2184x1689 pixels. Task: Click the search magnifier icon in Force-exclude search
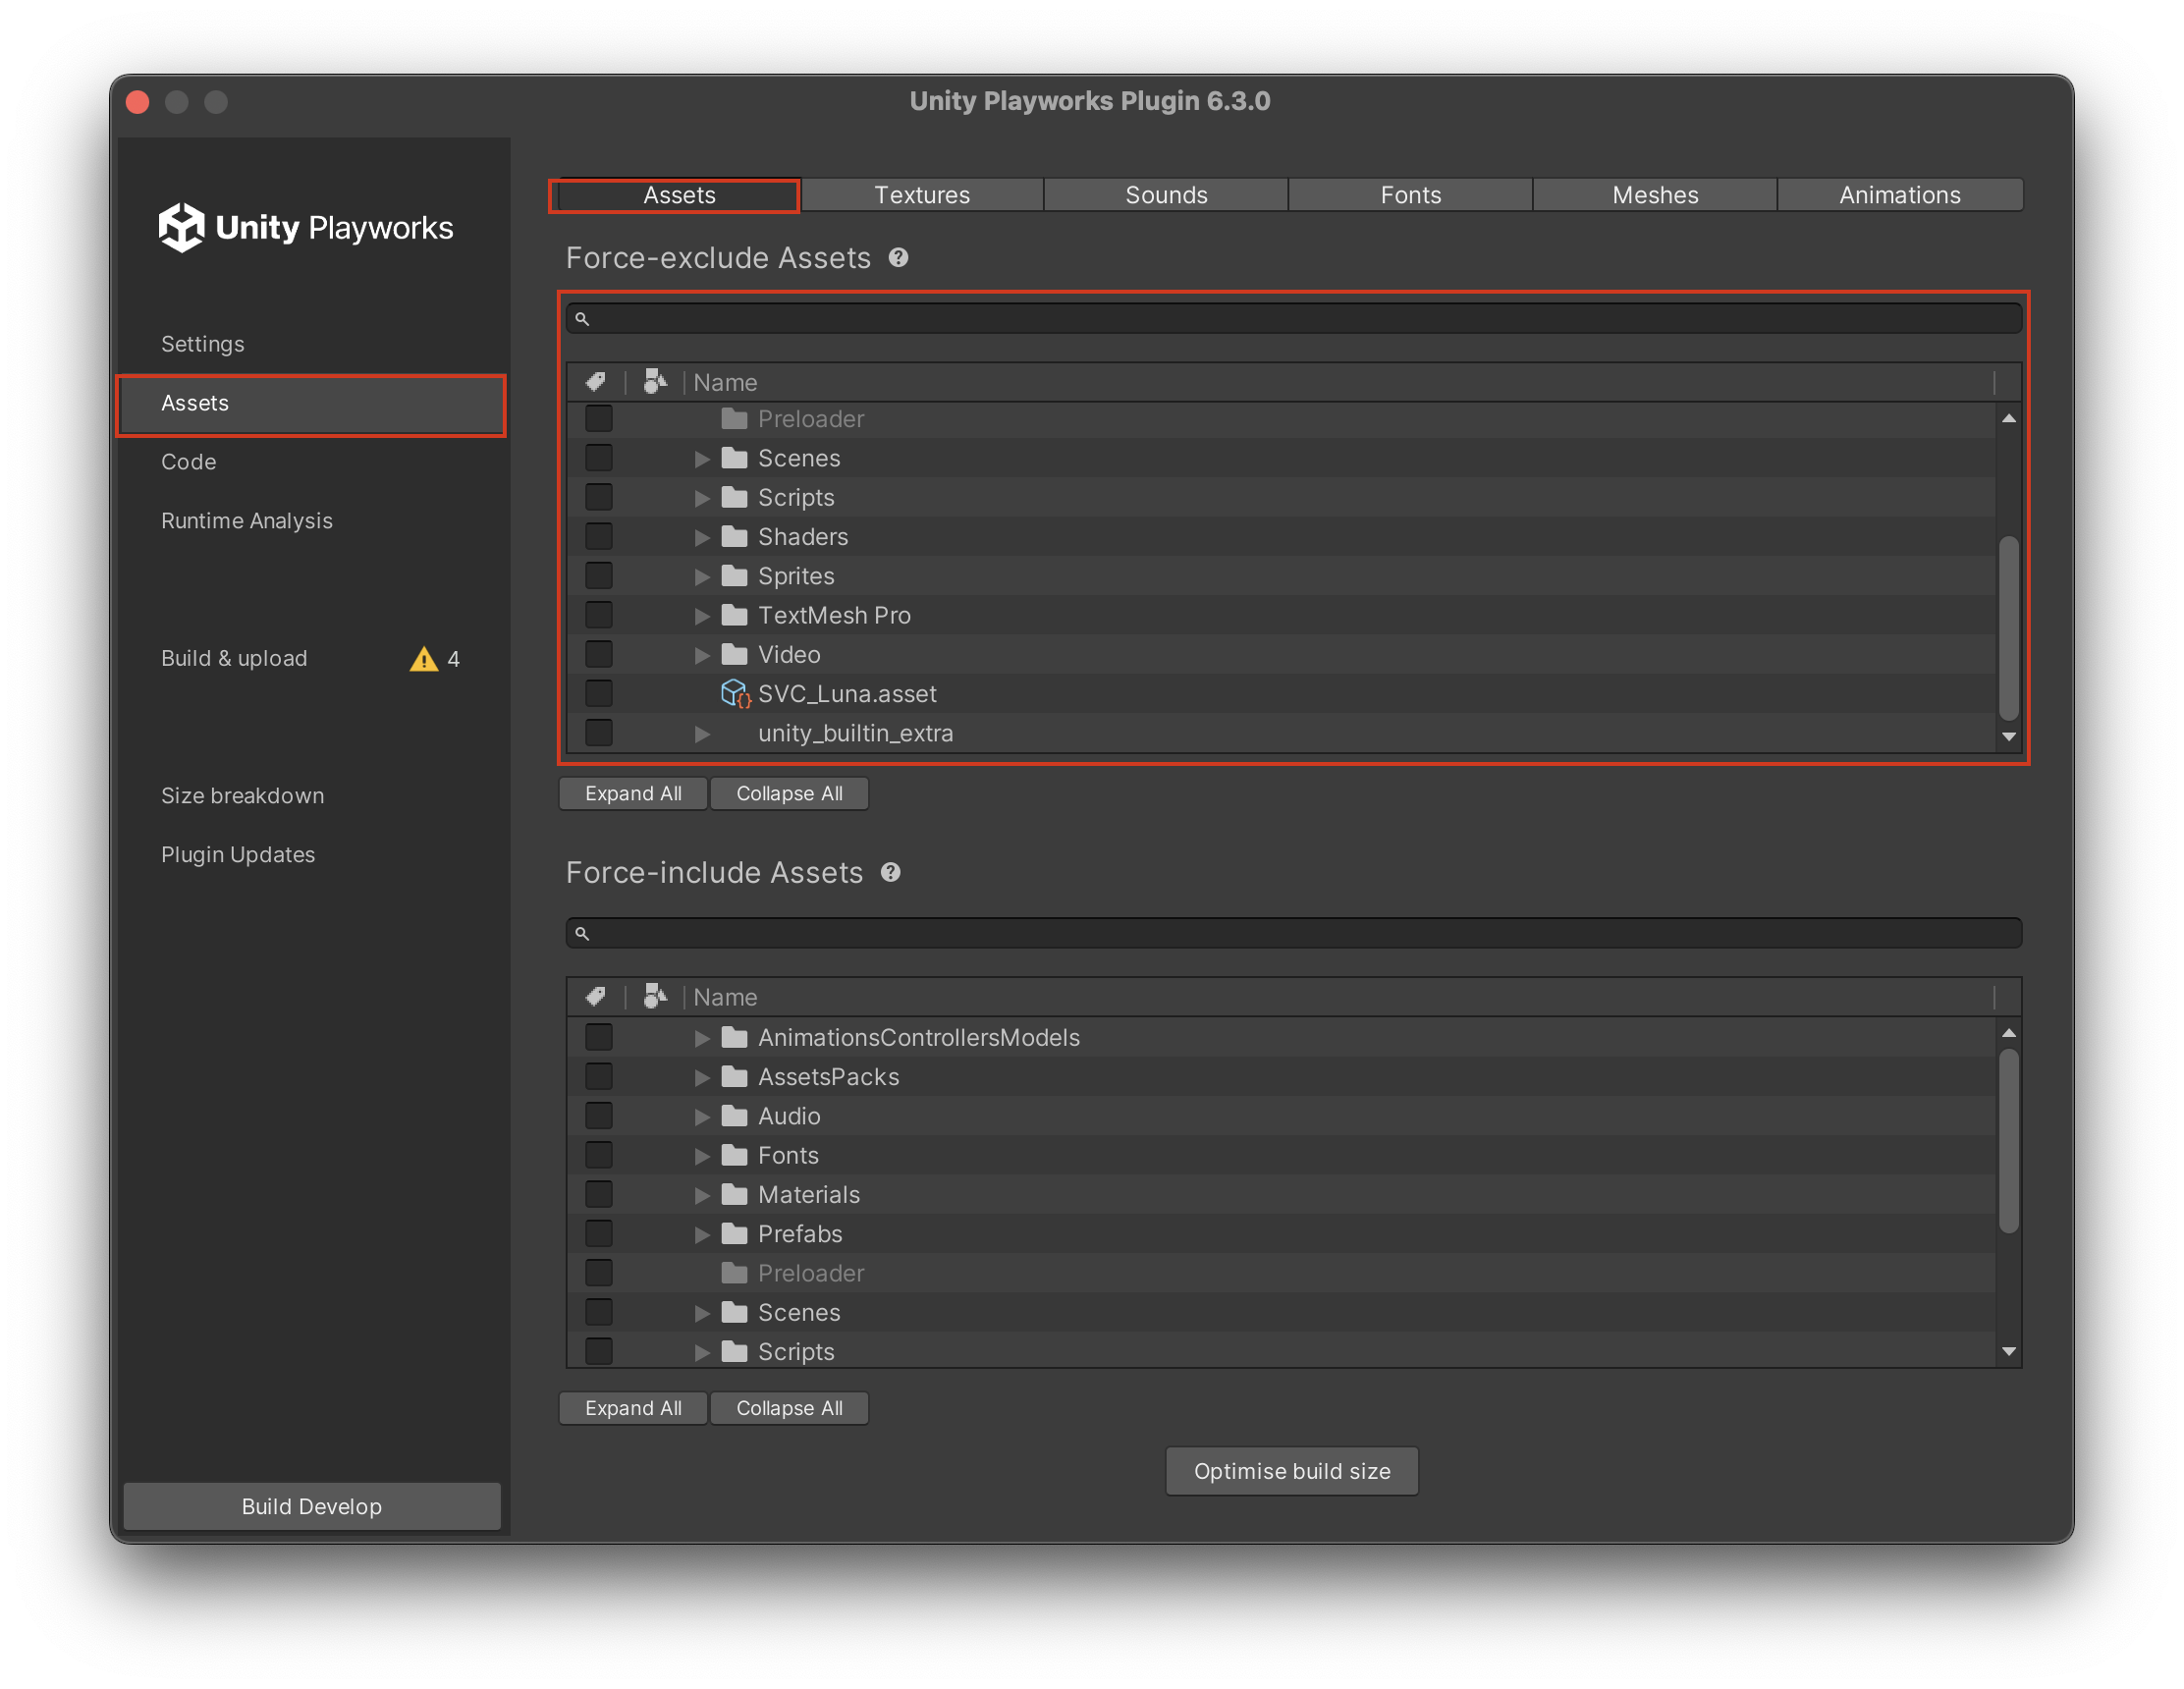click(582, 319)
